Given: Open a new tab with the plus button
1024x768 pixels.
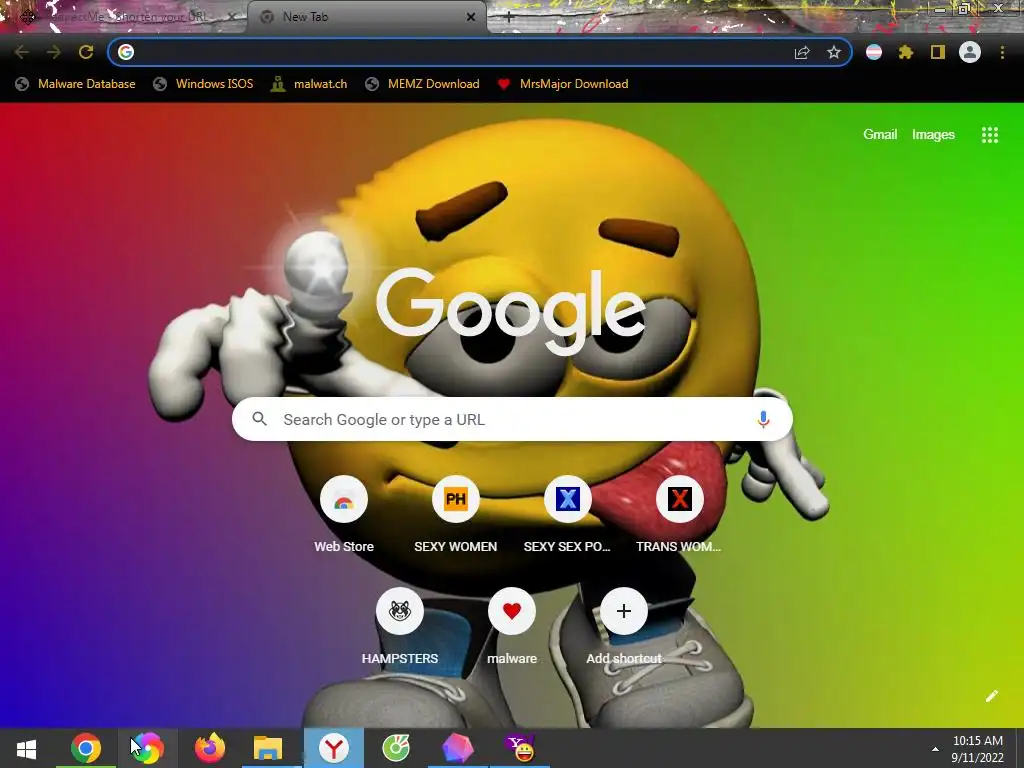Looking at the screenshot, I should pyautogui.click(x=509, y=18).
